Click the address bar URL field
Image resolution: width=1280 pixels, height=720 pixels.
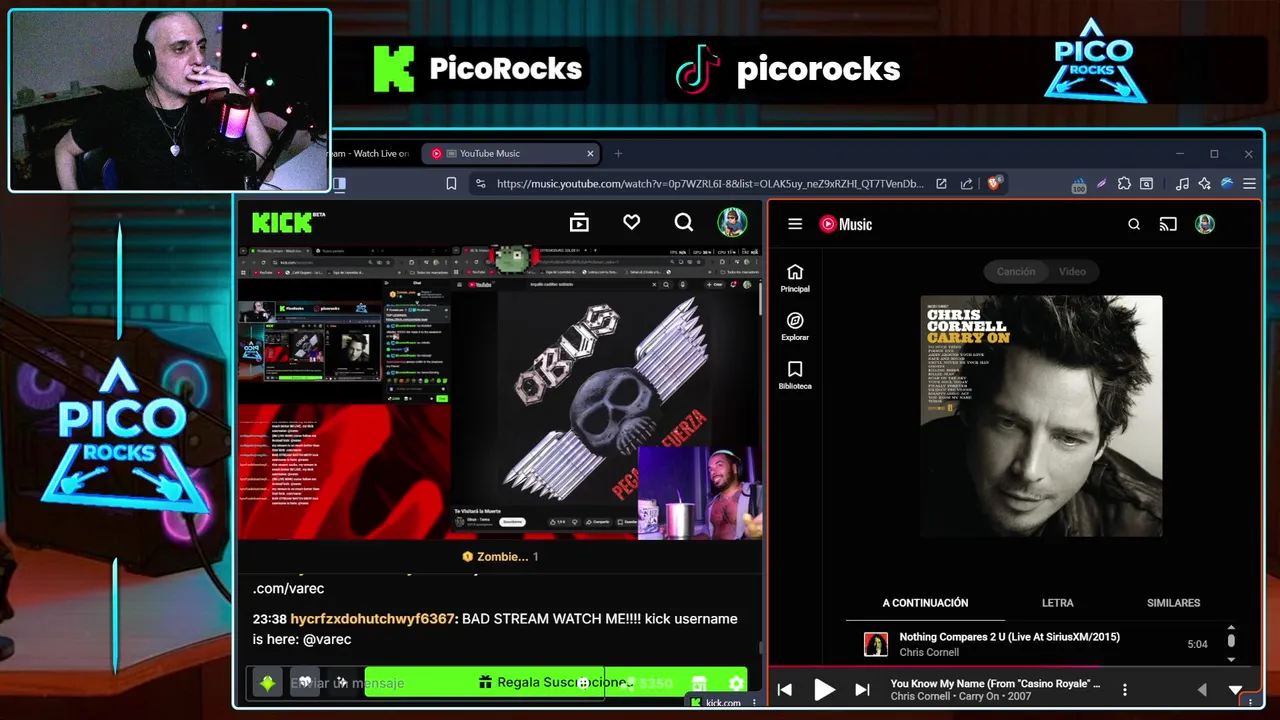click(x=710, y=184)
